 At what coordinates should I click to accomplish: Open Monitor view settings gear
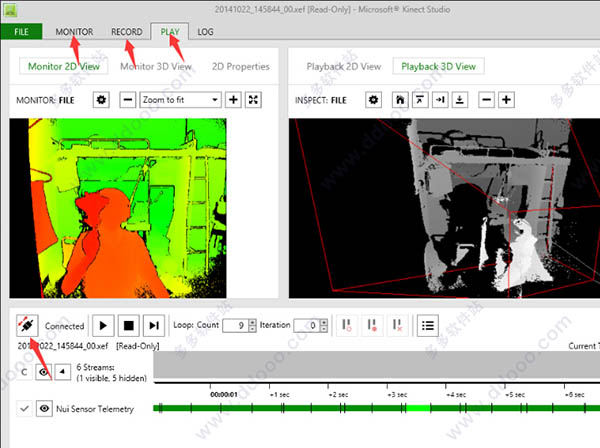point(101,100)
